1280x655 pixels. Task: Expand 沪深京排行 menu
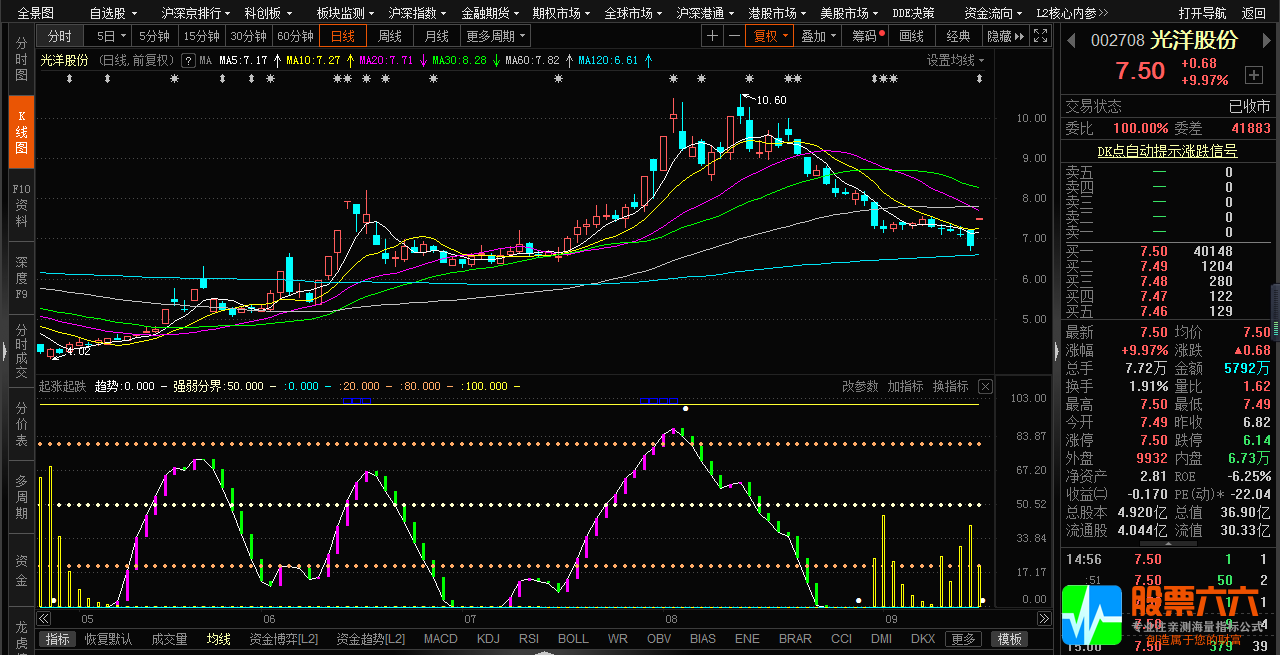tap(195, 13)
